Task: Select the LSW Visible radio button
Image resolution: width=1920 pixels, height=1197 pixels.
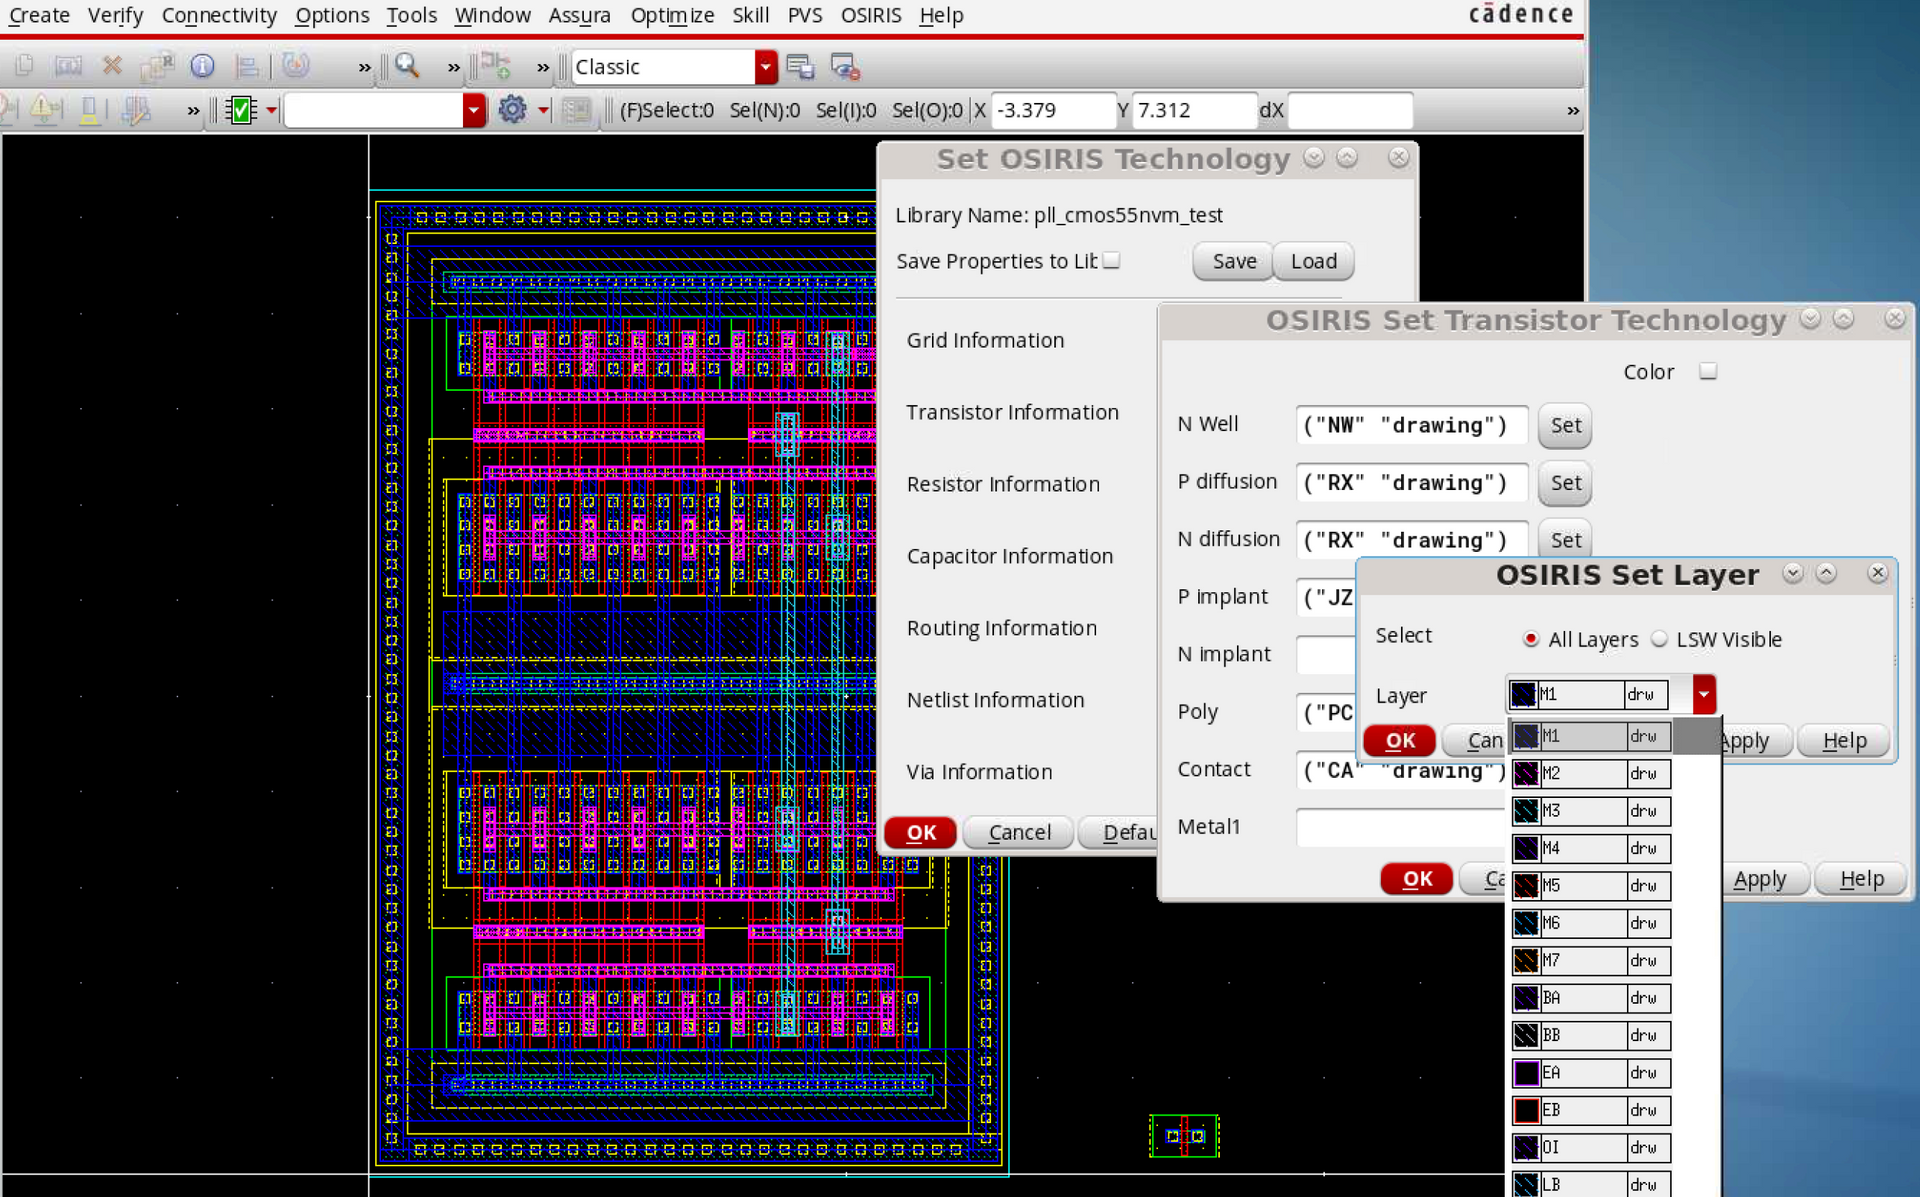Action: (1659, 638)
